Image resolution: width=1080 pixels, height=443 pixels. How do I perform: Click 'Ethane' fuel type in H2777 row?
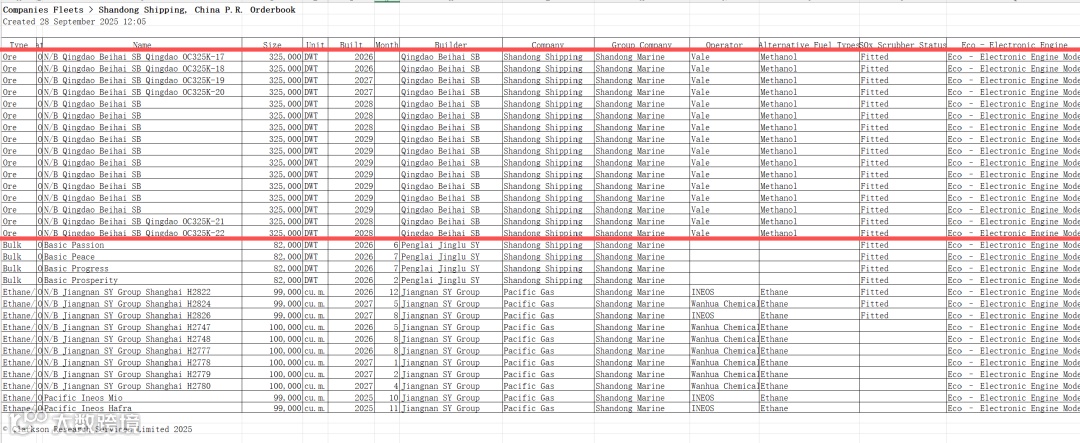(x=809, y=351)
